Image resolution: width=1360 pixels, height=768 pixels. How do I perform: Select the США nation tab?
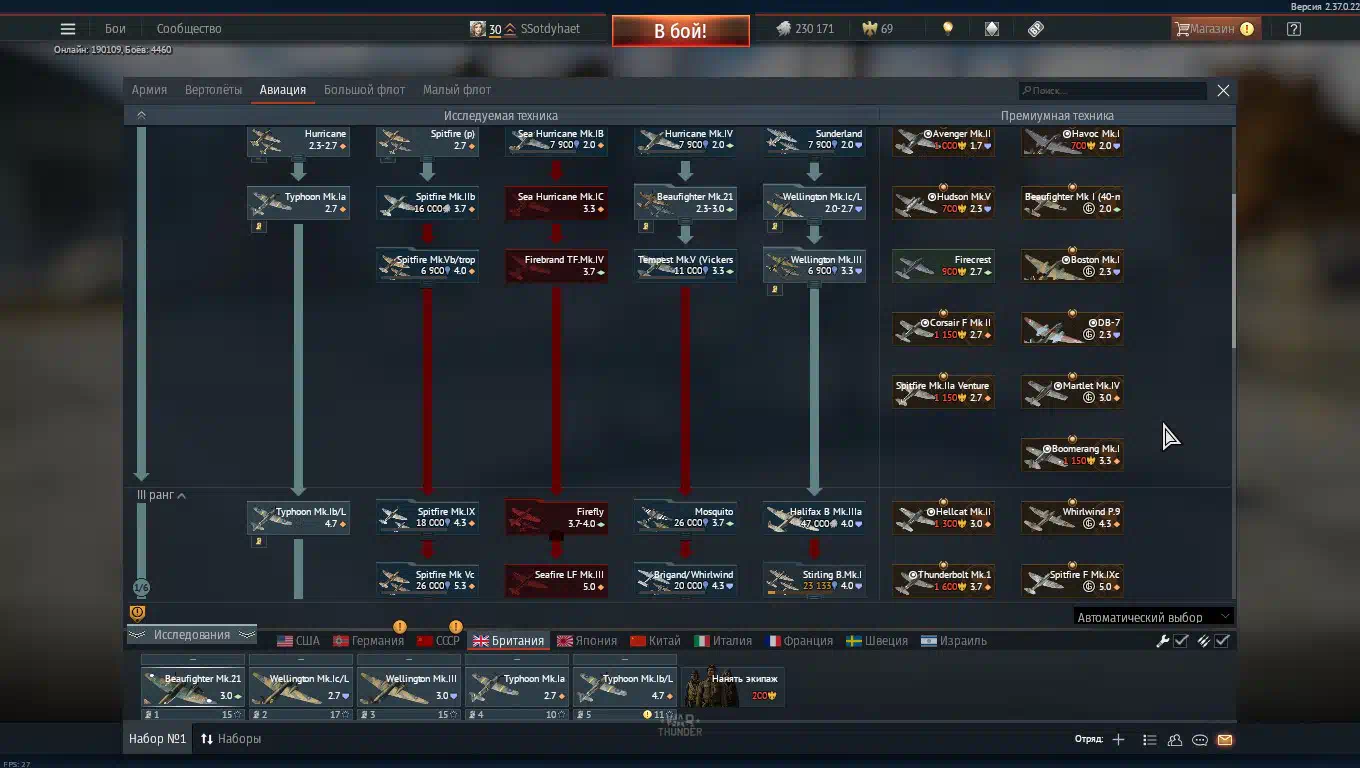(299, 641)
